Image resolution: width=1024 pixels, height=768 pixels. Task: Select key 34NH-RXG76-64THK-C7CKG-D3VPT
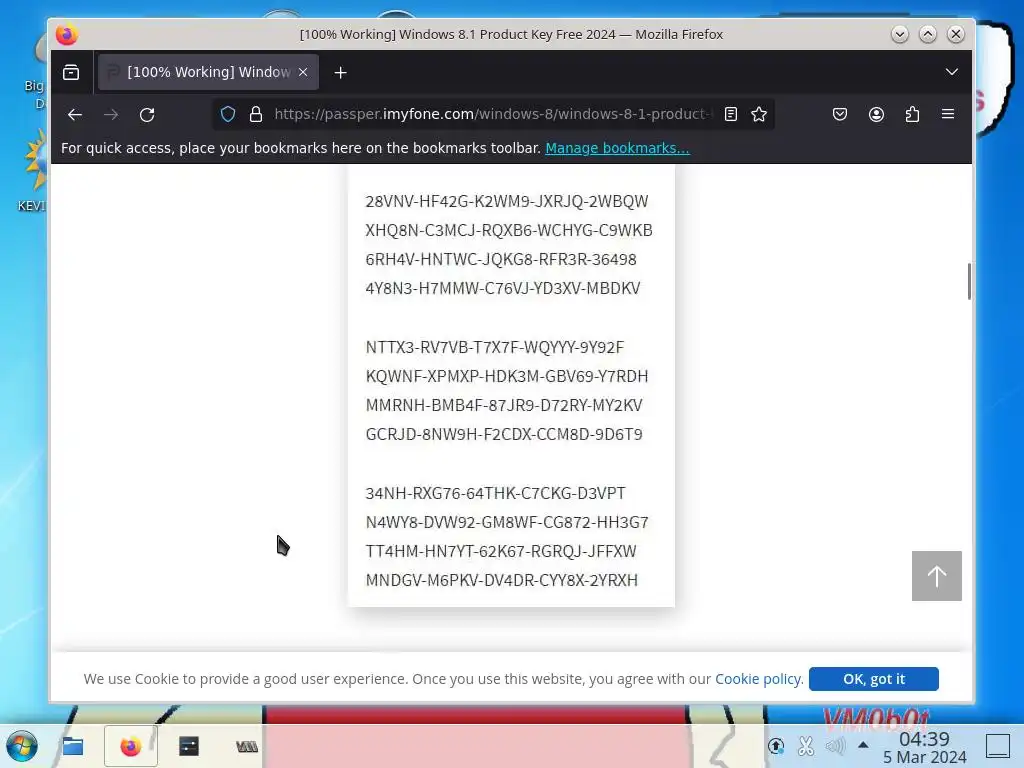coord(495,493)
